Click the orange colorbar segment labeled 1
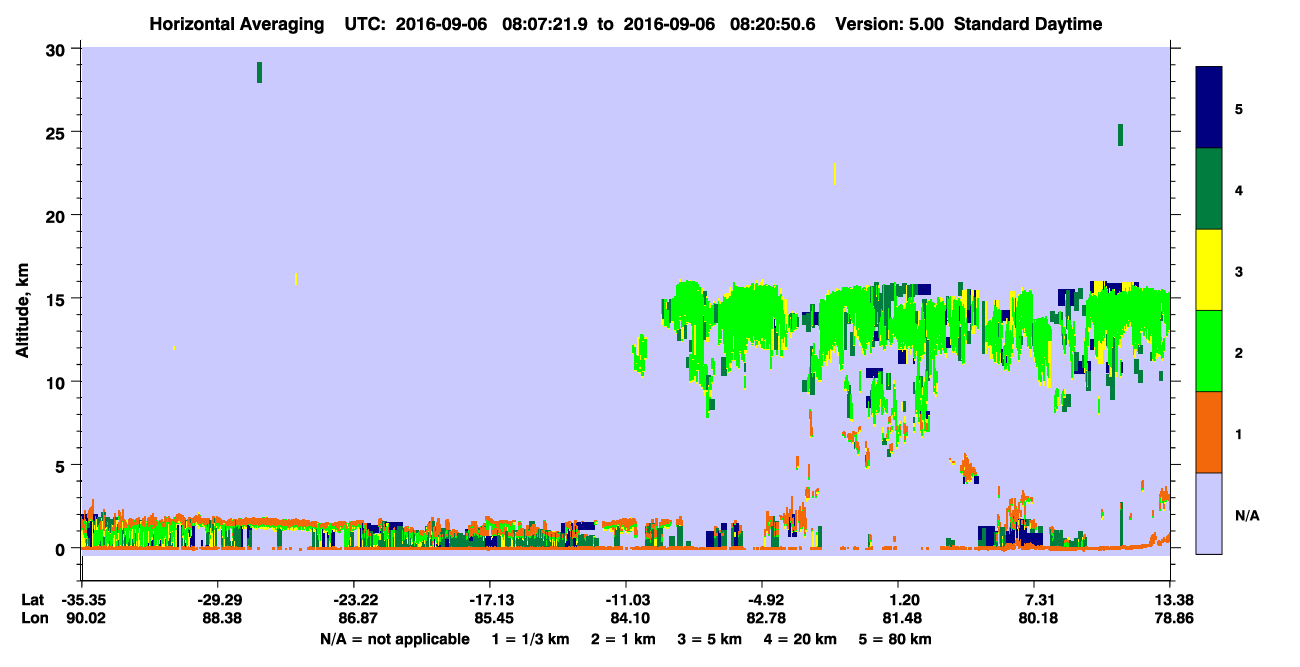Screen dimensions: 1300x667 (1209, 432)
